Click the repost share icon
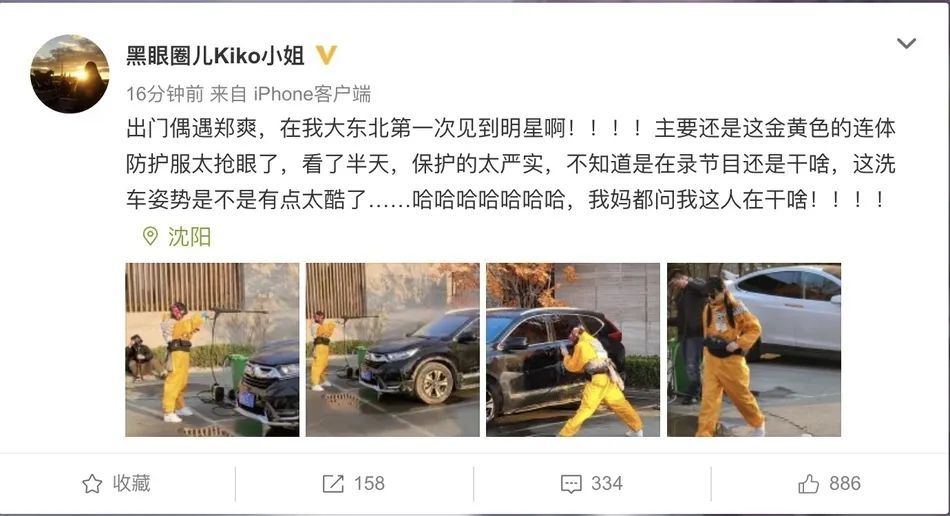 (333, 483)
